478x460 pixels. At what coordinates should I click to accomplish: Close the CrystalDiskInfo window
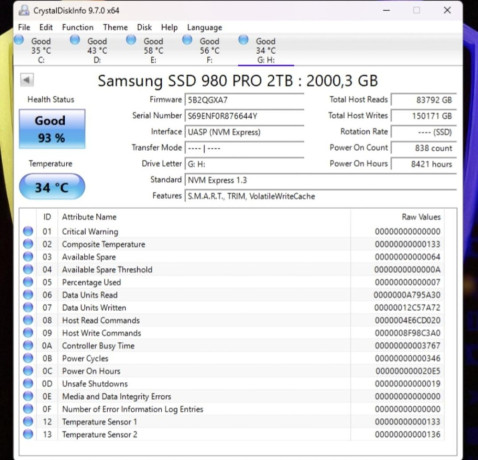(447, 10)
